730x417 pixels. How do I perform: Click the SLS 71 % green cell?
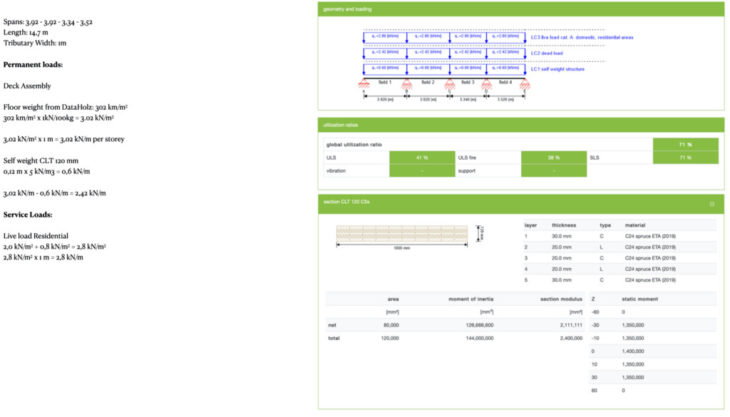[684, 157]
